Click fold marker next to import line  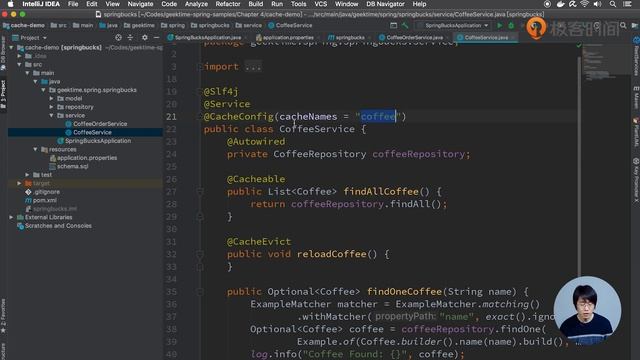pyautogui.click(x=200, y=67)
